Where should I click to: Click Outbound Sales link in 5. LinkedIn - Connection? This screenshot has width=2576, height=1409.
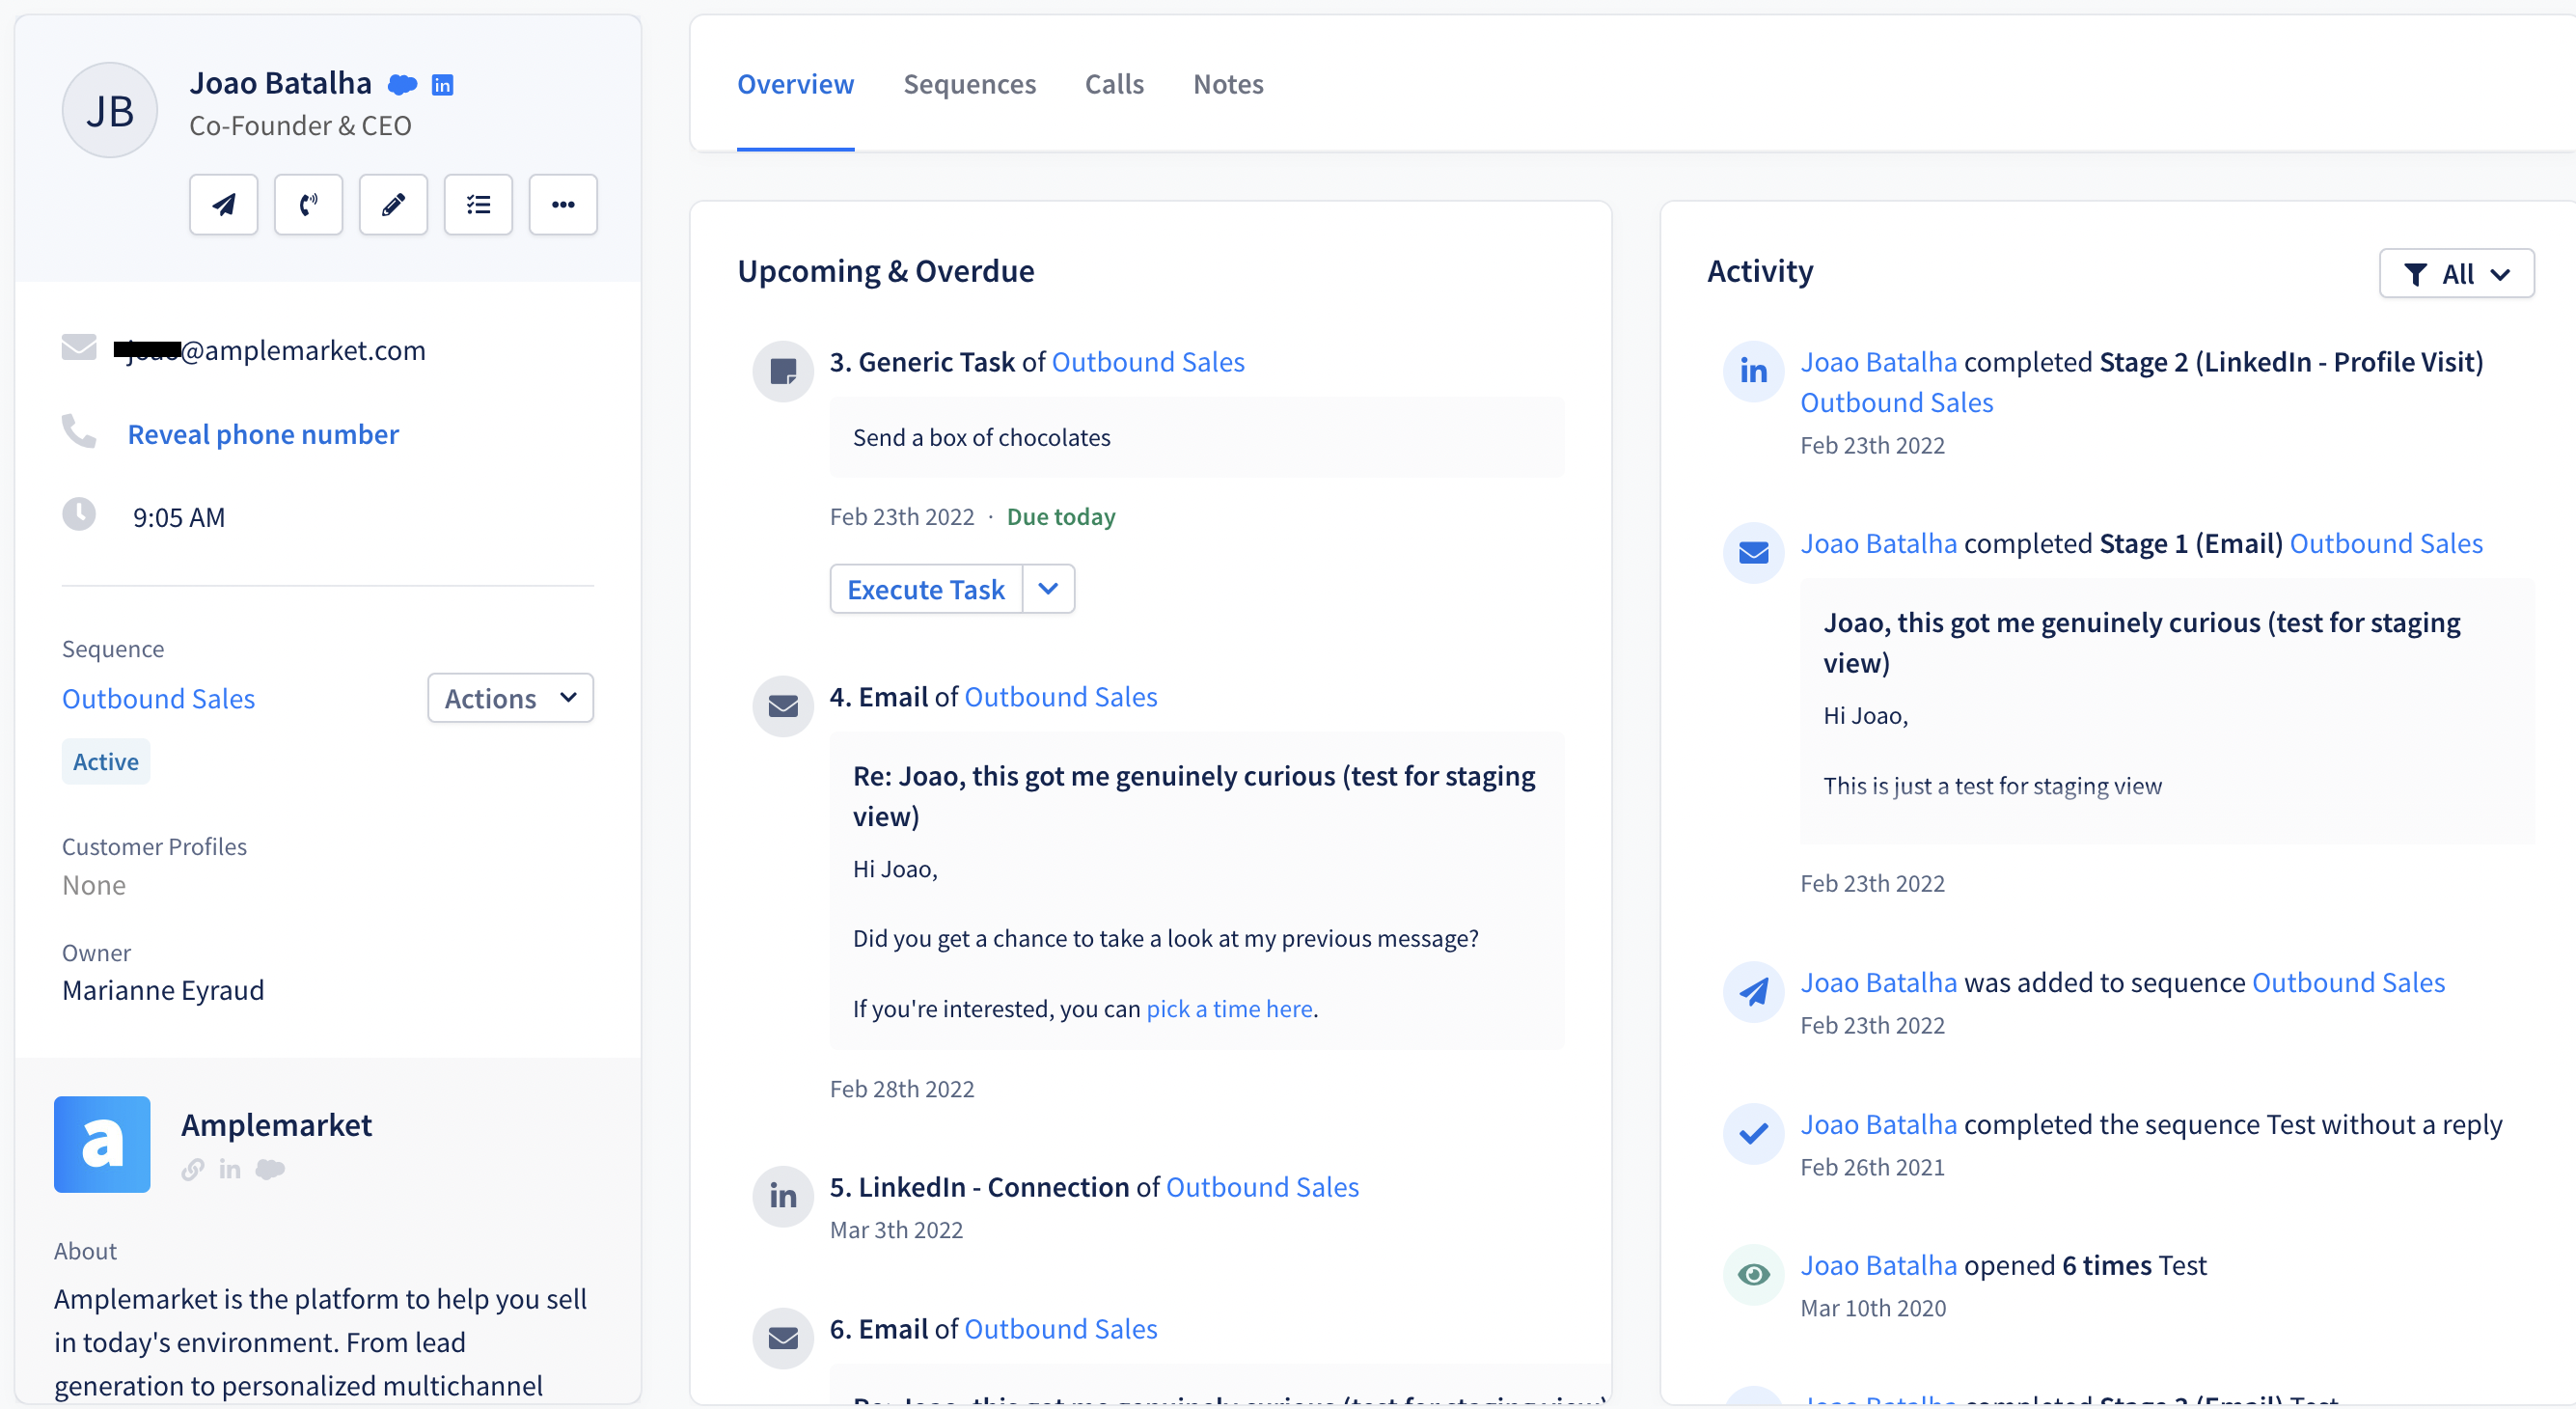click(1262, 1187)
